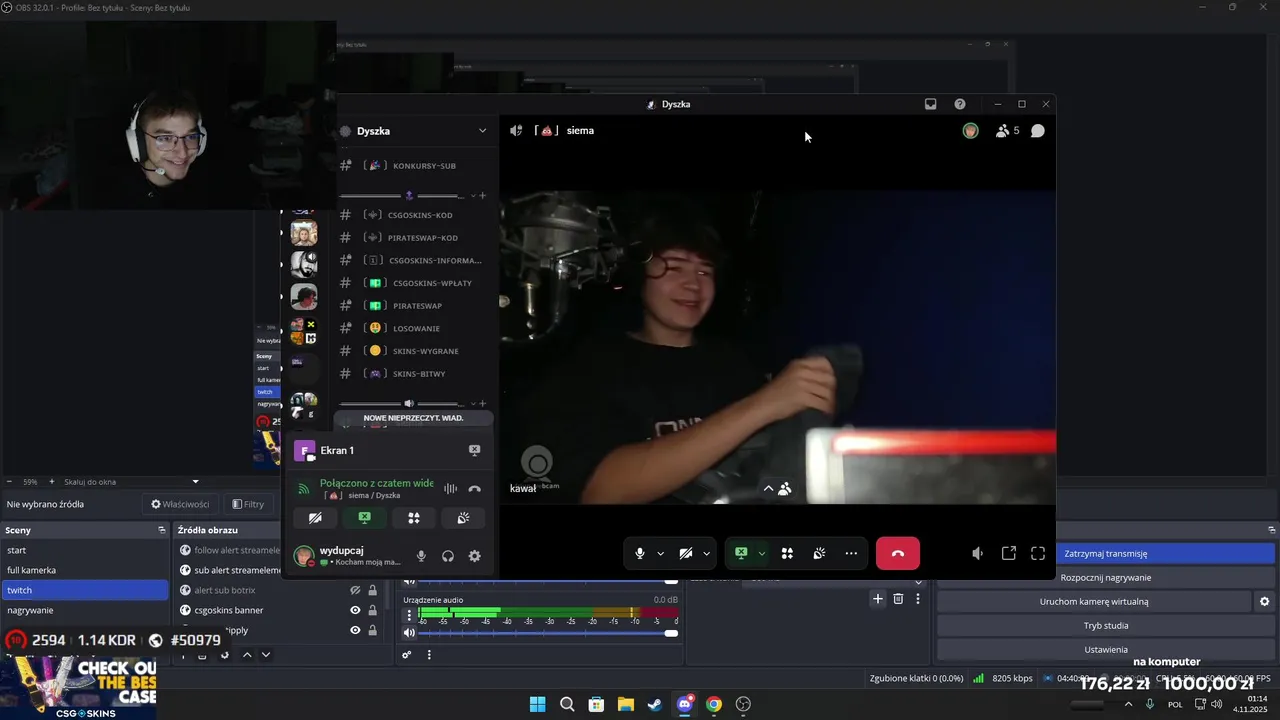
Task: Adjust the Urządzenie audio volume slider
Action: [x=547, y=633]
